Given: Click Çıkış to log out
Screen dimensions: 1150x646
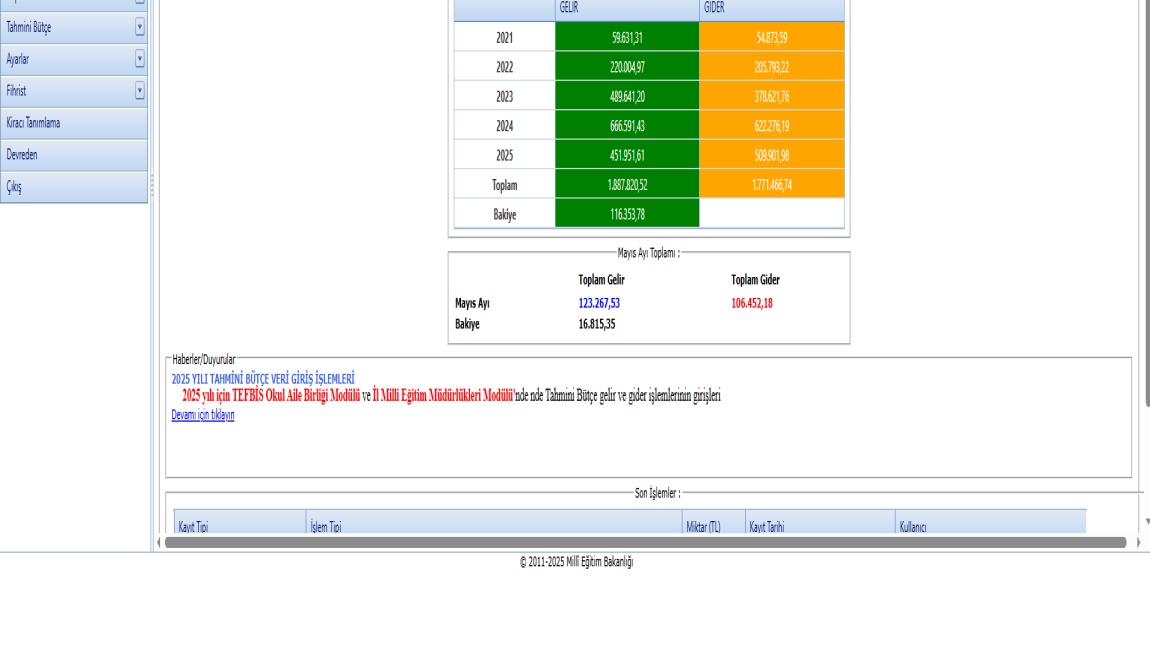Looking at the screenshot, I should 14,187.
